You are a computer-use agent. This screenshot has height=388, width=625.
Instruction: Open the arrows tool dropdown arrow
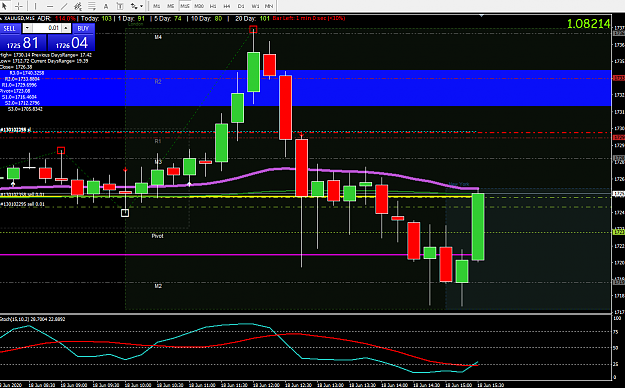point(141,6)
